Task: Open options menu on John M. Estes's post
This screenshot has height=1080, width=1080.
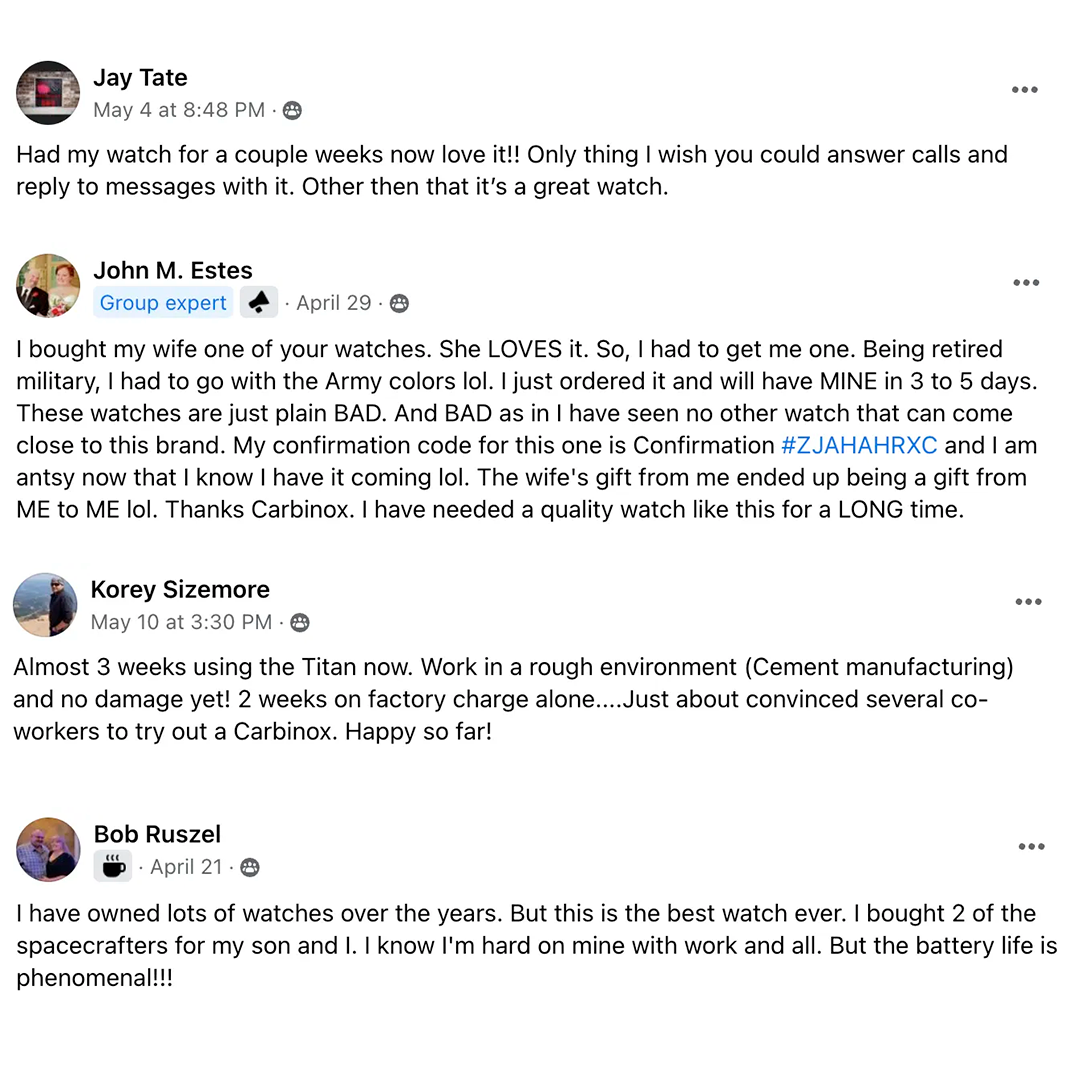Action: click(1026, 283)
